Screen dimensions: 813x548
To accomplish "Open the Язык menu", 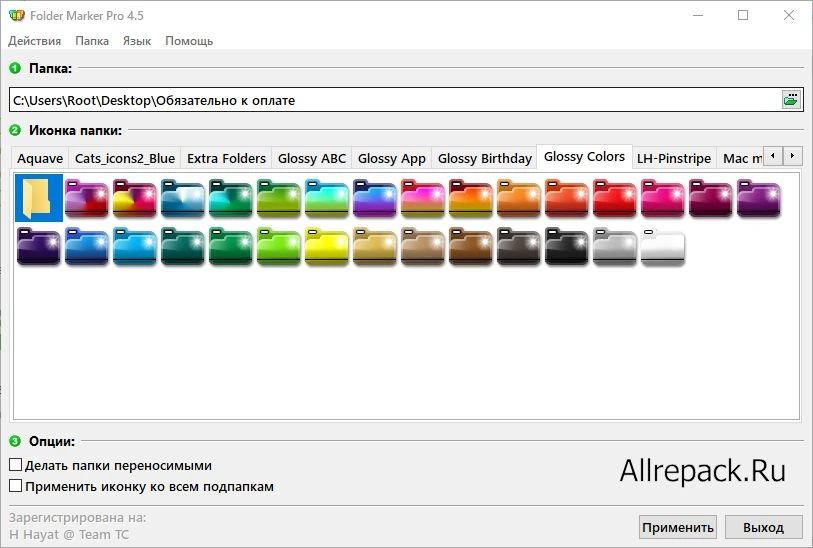I will pyautogui.click(x=137, y=41).
